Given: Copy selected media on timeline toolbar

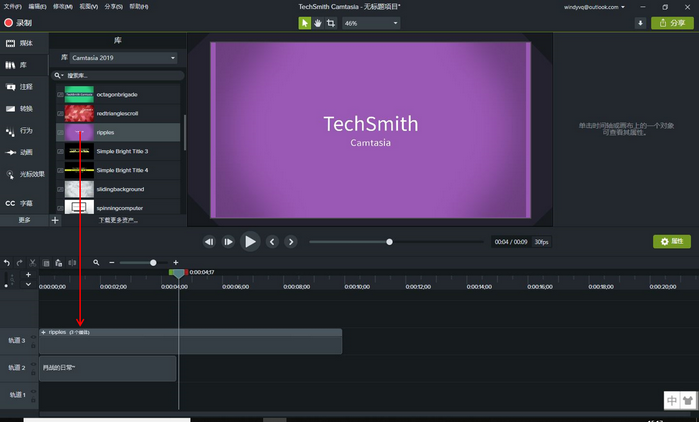Looking at the screenshot, I should click(46, 263).
